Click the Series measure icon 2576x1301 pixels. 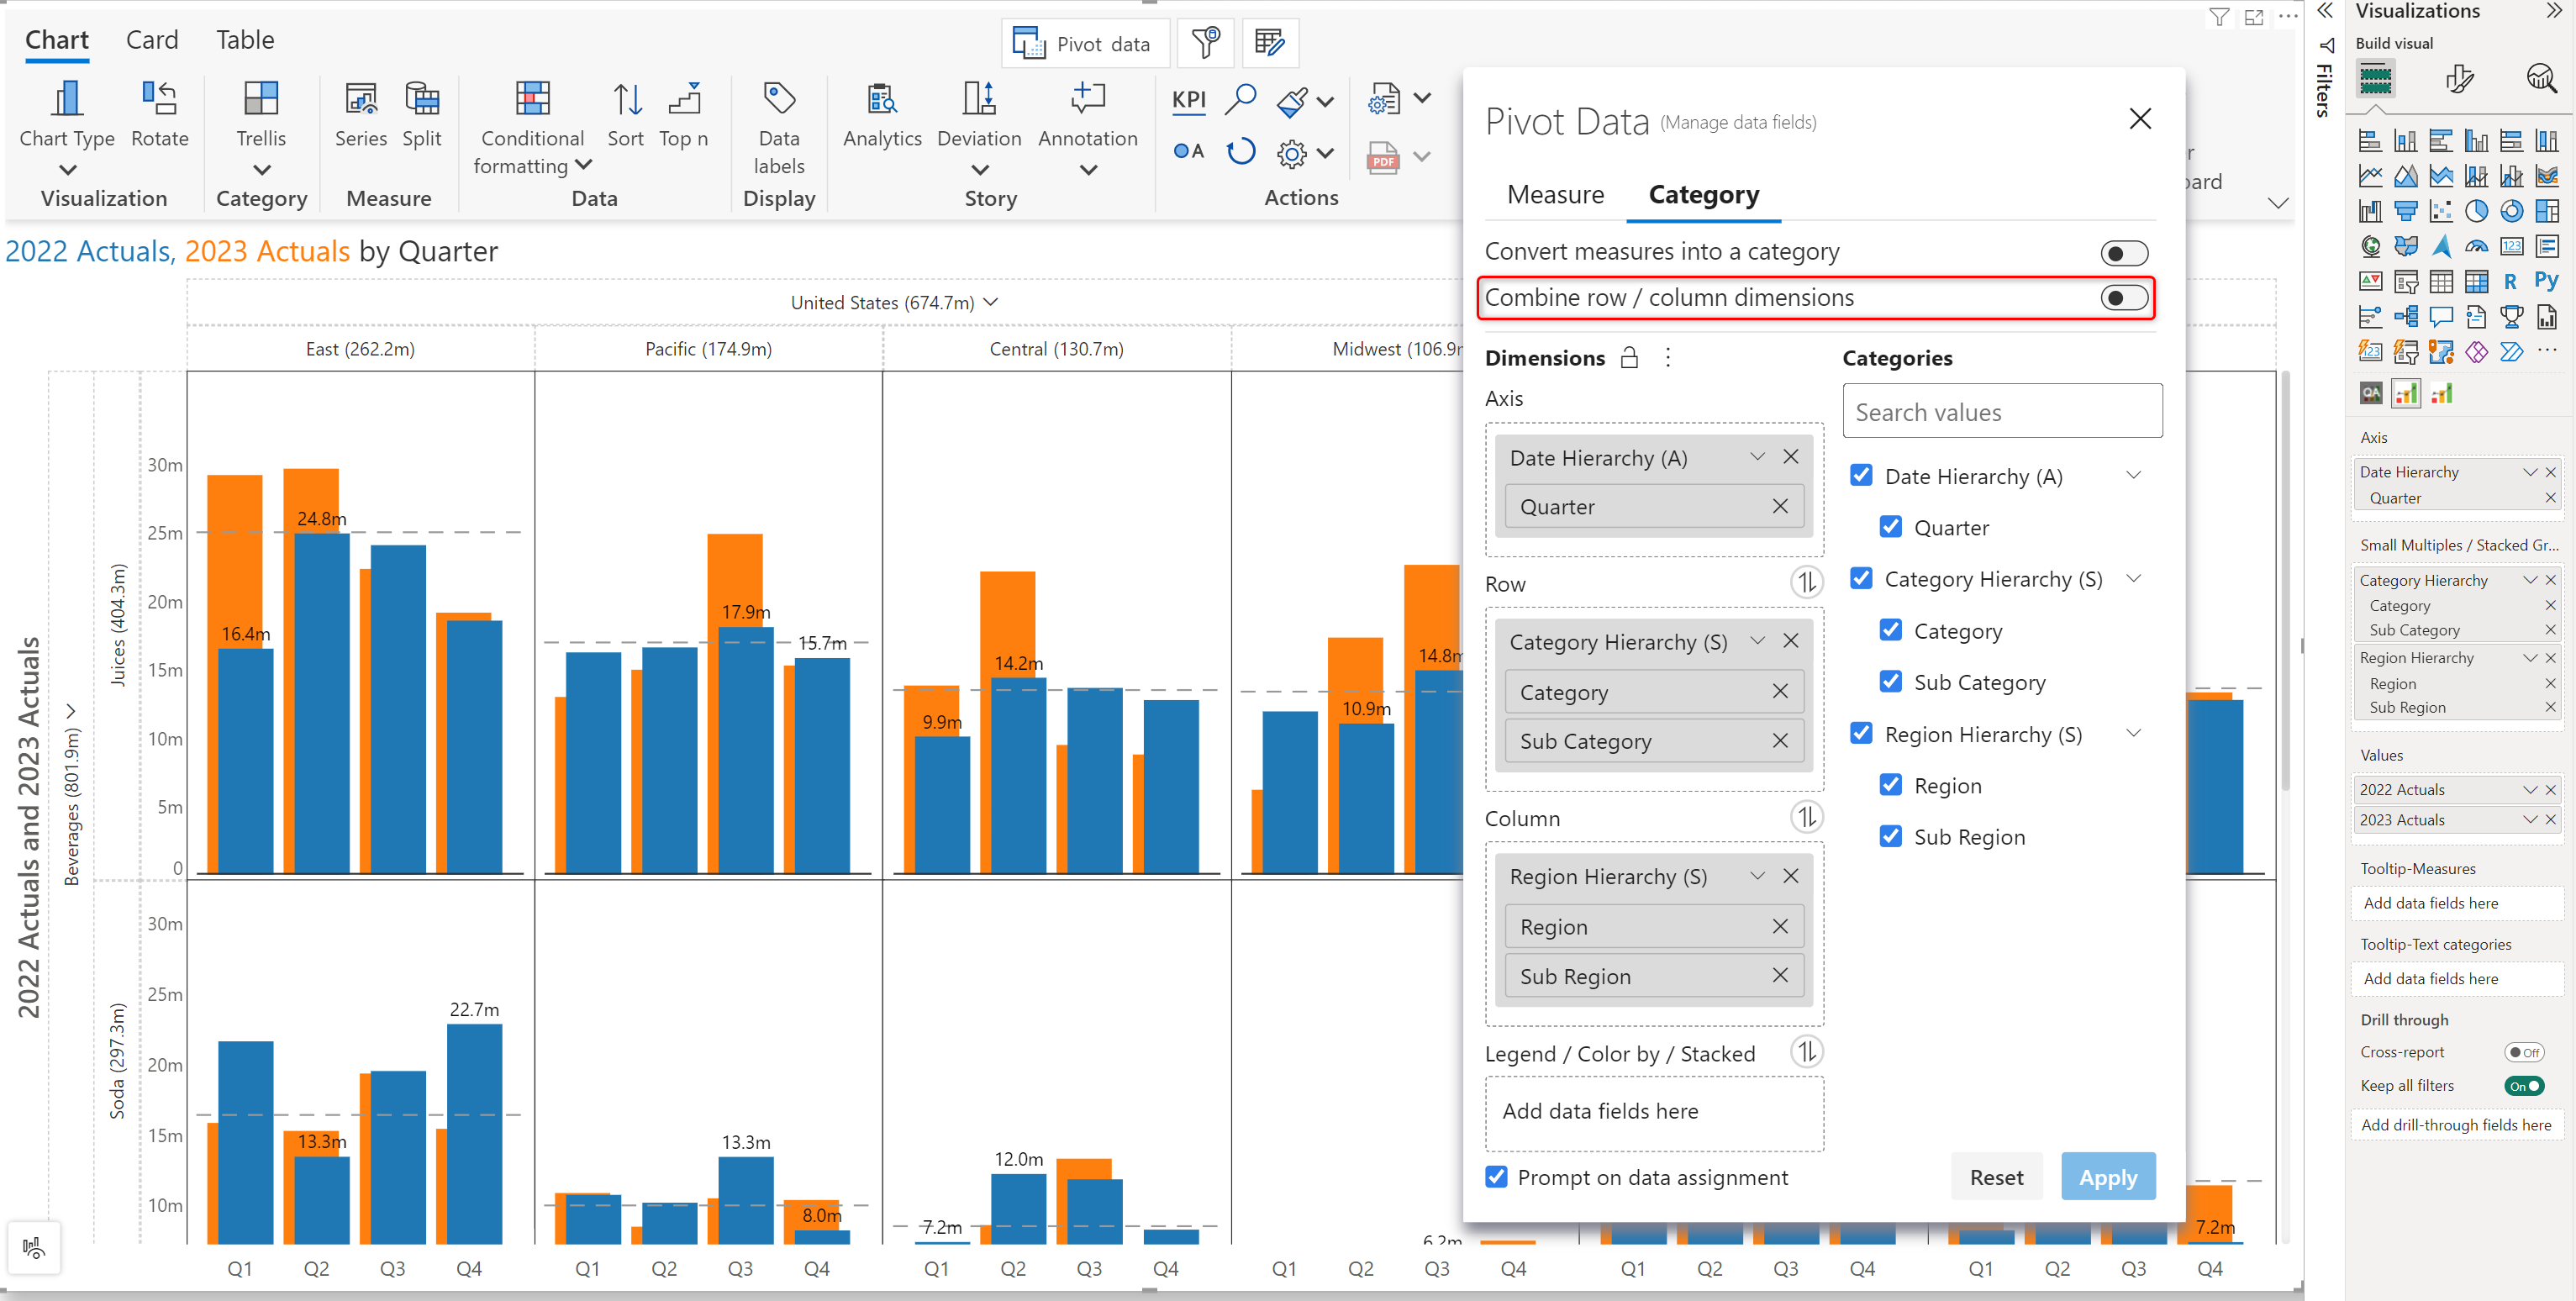pyautogui.click(x=360, y=114)
